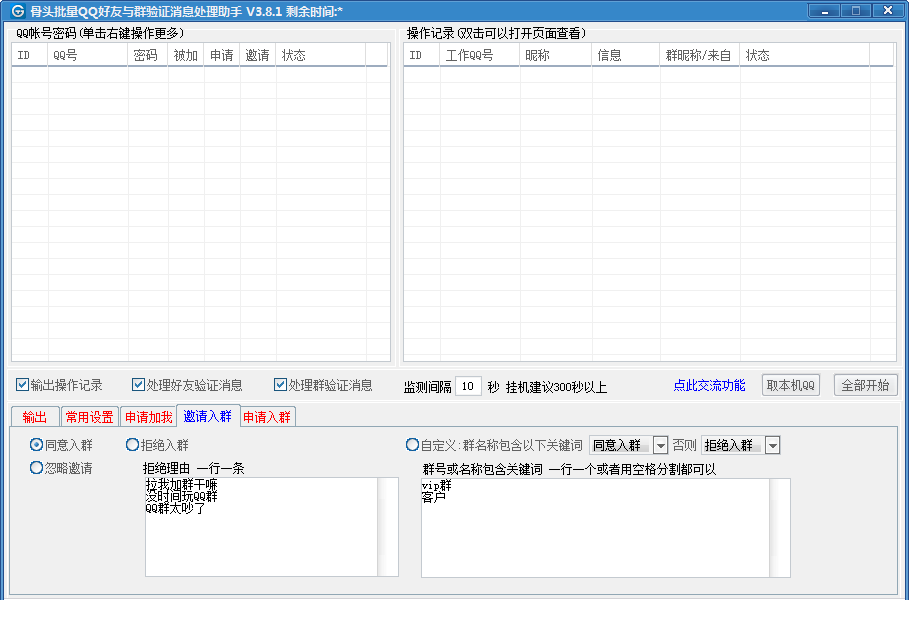Click the 客户 keyword line
Viewport: 909px width, 623px height.
(x=434, y=497)
